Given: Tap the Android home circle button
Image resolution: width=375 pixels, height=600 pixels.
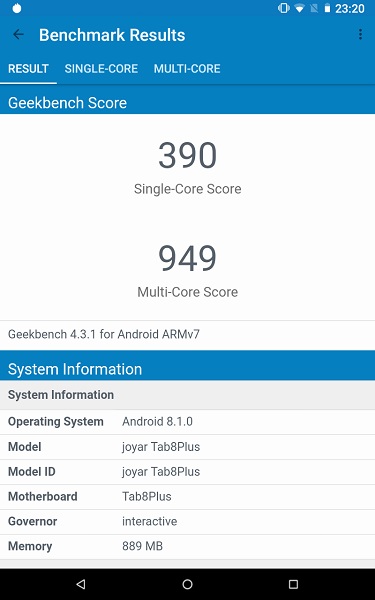Looking at the screenshot, I should pos(188,584).
